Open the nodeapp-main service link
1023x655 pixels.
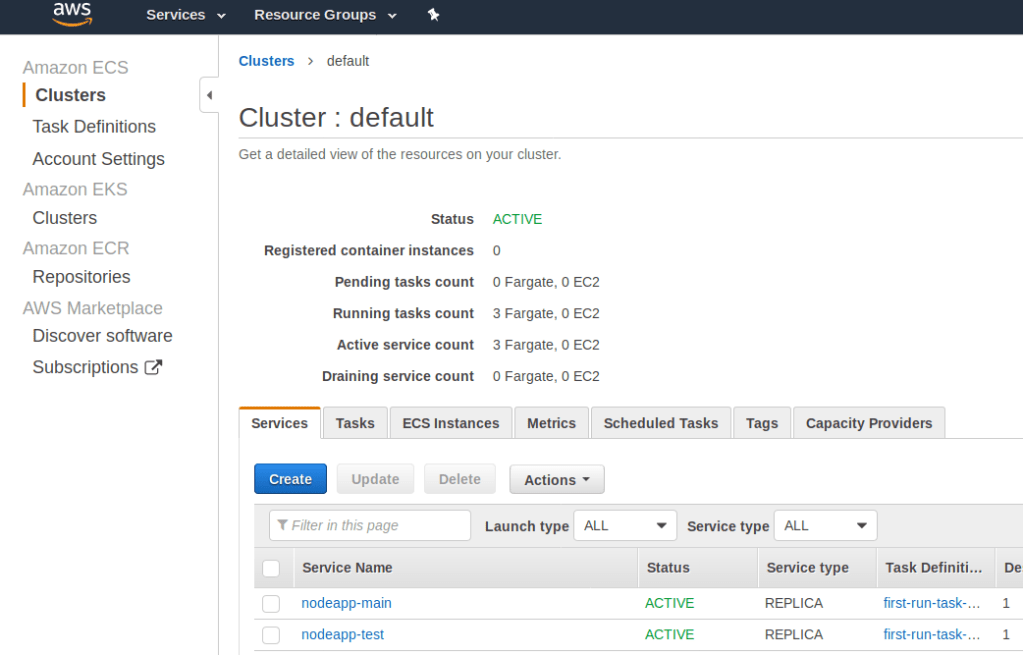point(347,603)
